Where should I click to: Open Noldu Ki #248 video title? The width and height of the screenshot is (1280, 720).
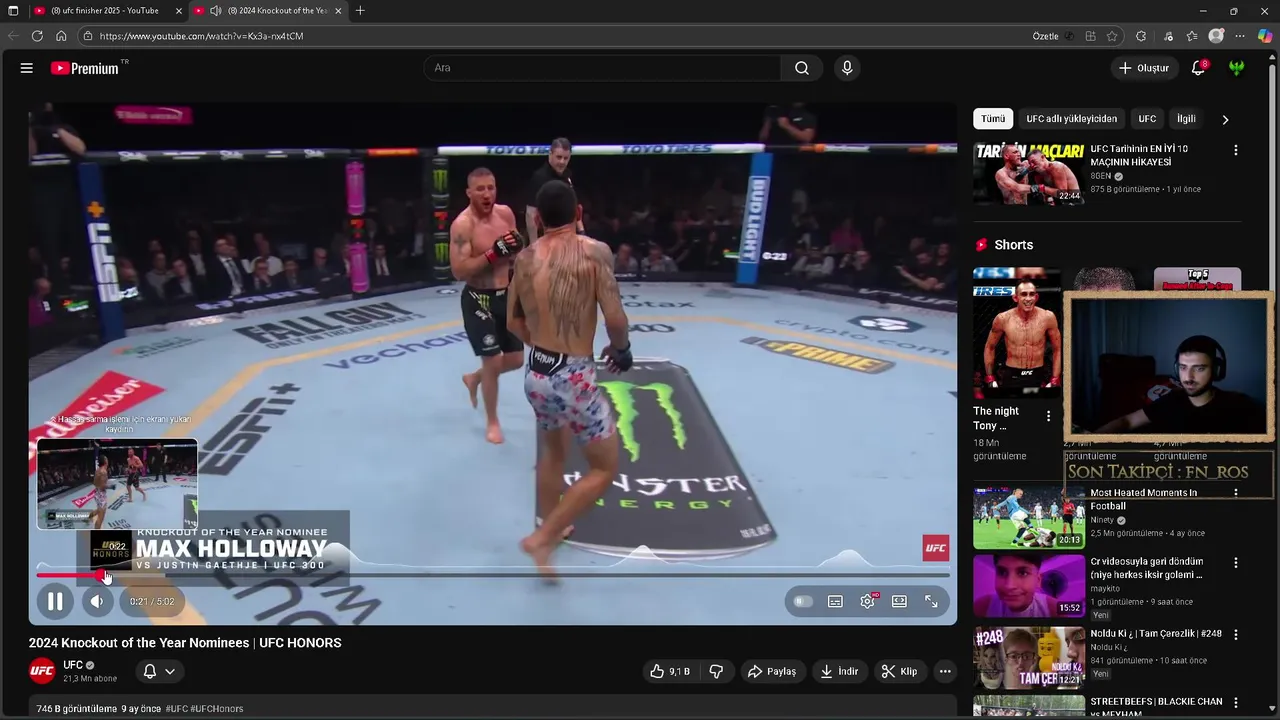click(1156, 634)
